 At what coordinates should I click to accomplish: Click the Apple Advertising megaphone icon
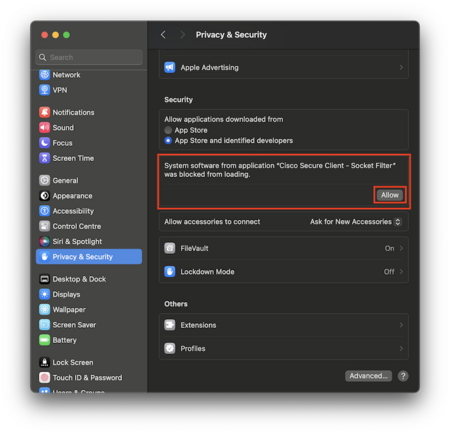(170, 67)
